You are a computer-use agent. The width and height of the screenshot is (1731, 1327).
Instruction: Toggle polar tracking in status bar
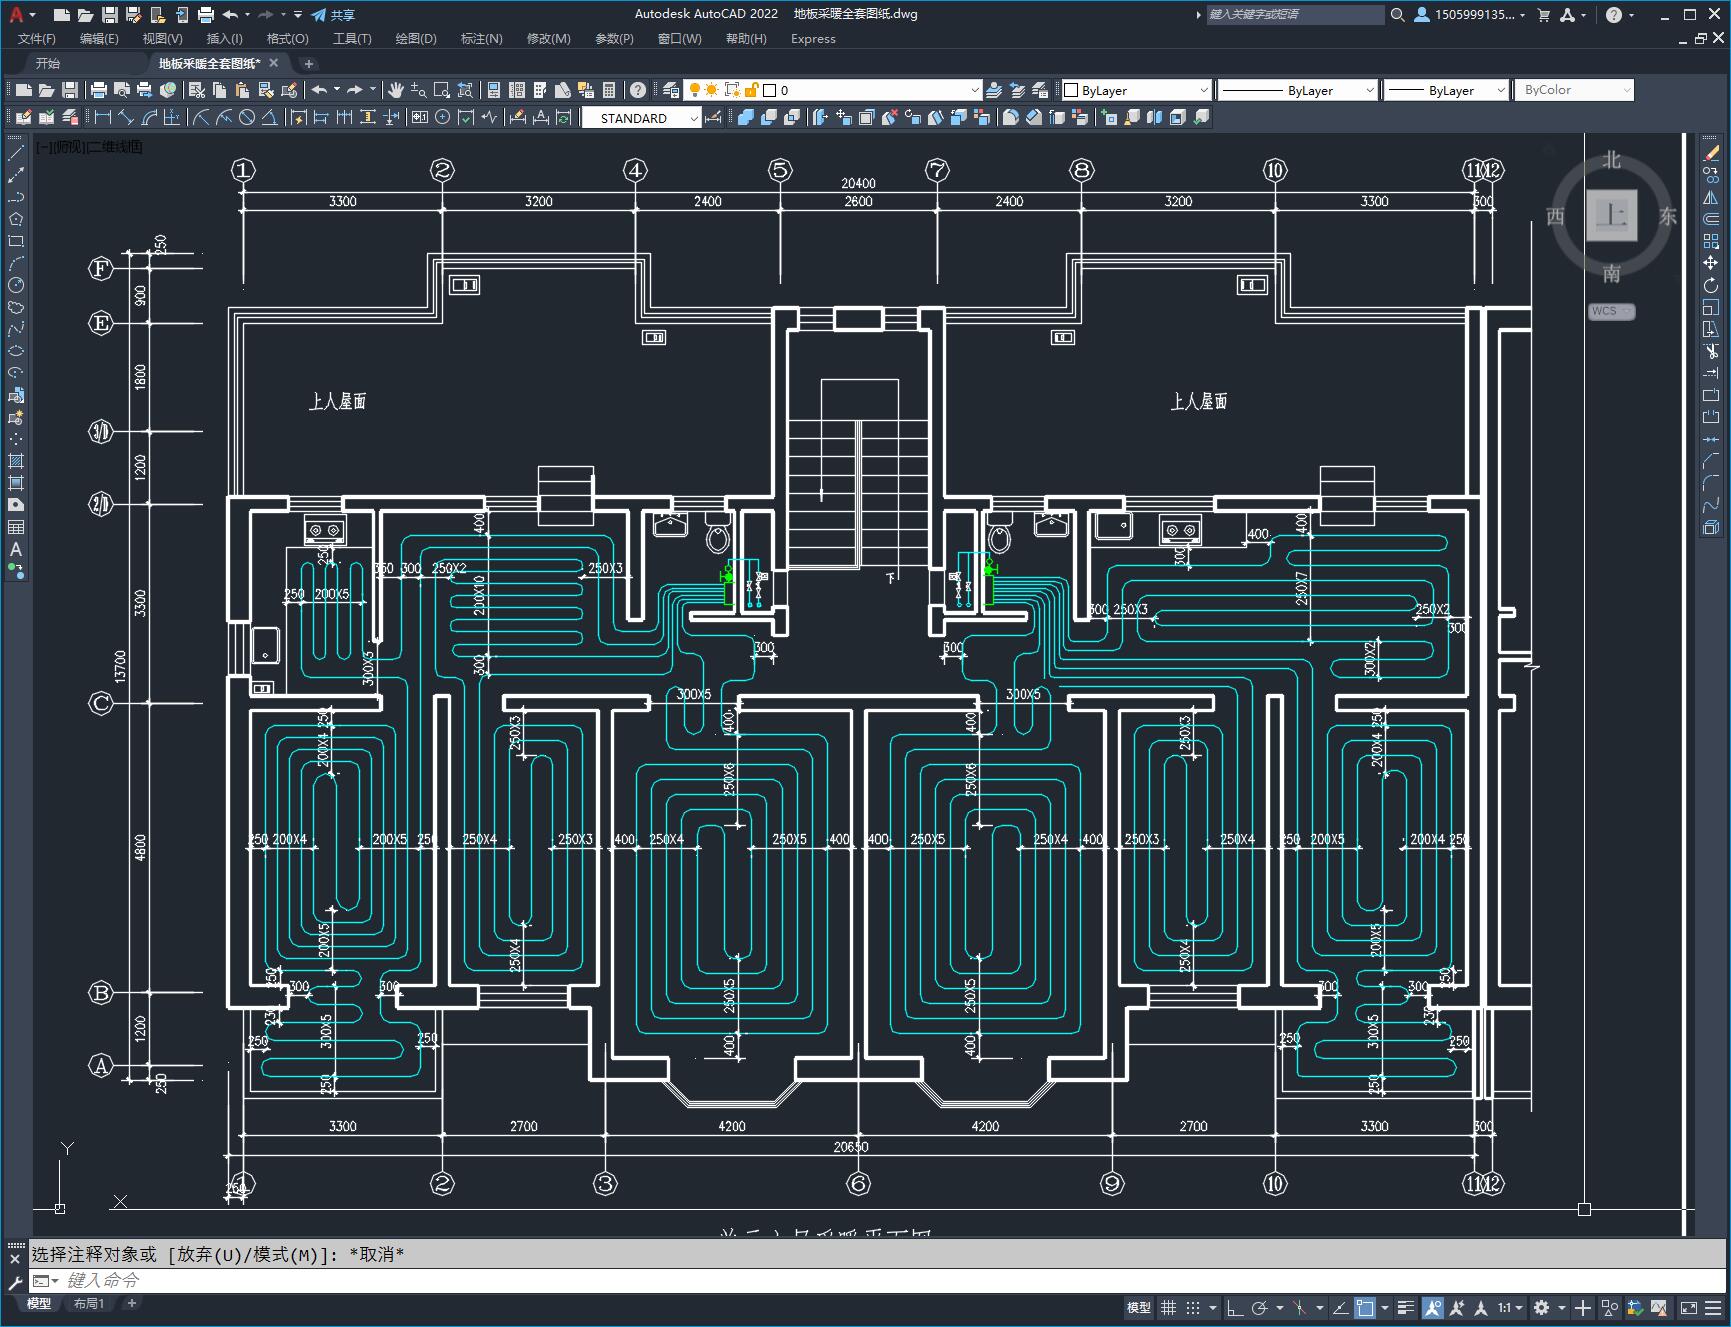click(1260, 1307)
